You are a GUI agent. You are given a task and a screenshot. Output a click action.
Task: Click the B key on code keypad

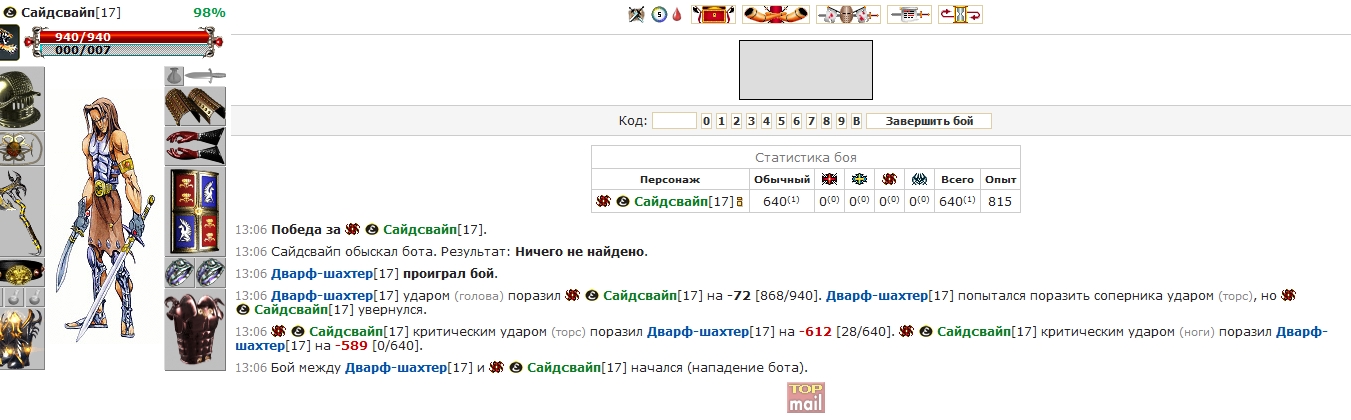pyautogui.click(x=856, y=121)
